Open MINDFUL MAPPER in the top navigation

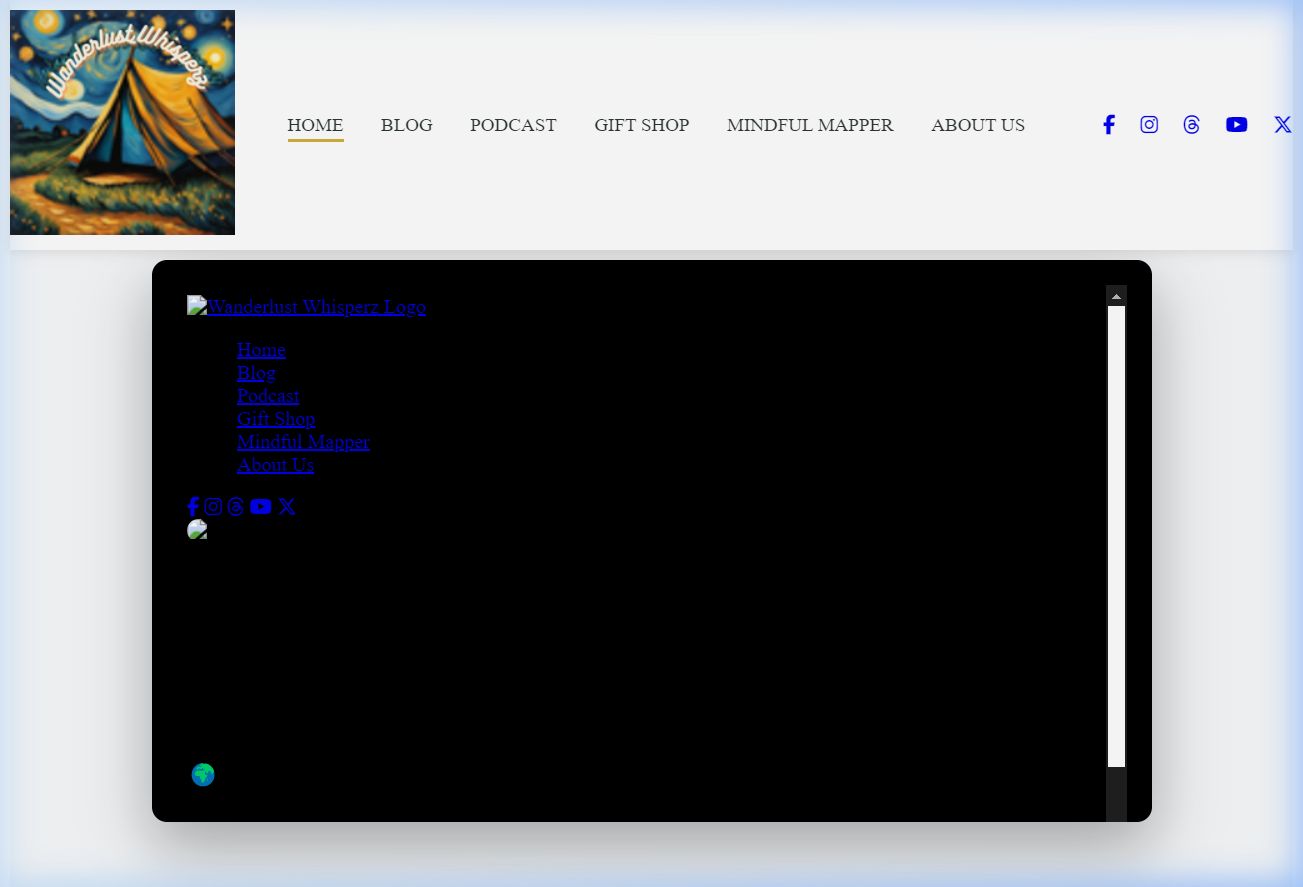810,125
